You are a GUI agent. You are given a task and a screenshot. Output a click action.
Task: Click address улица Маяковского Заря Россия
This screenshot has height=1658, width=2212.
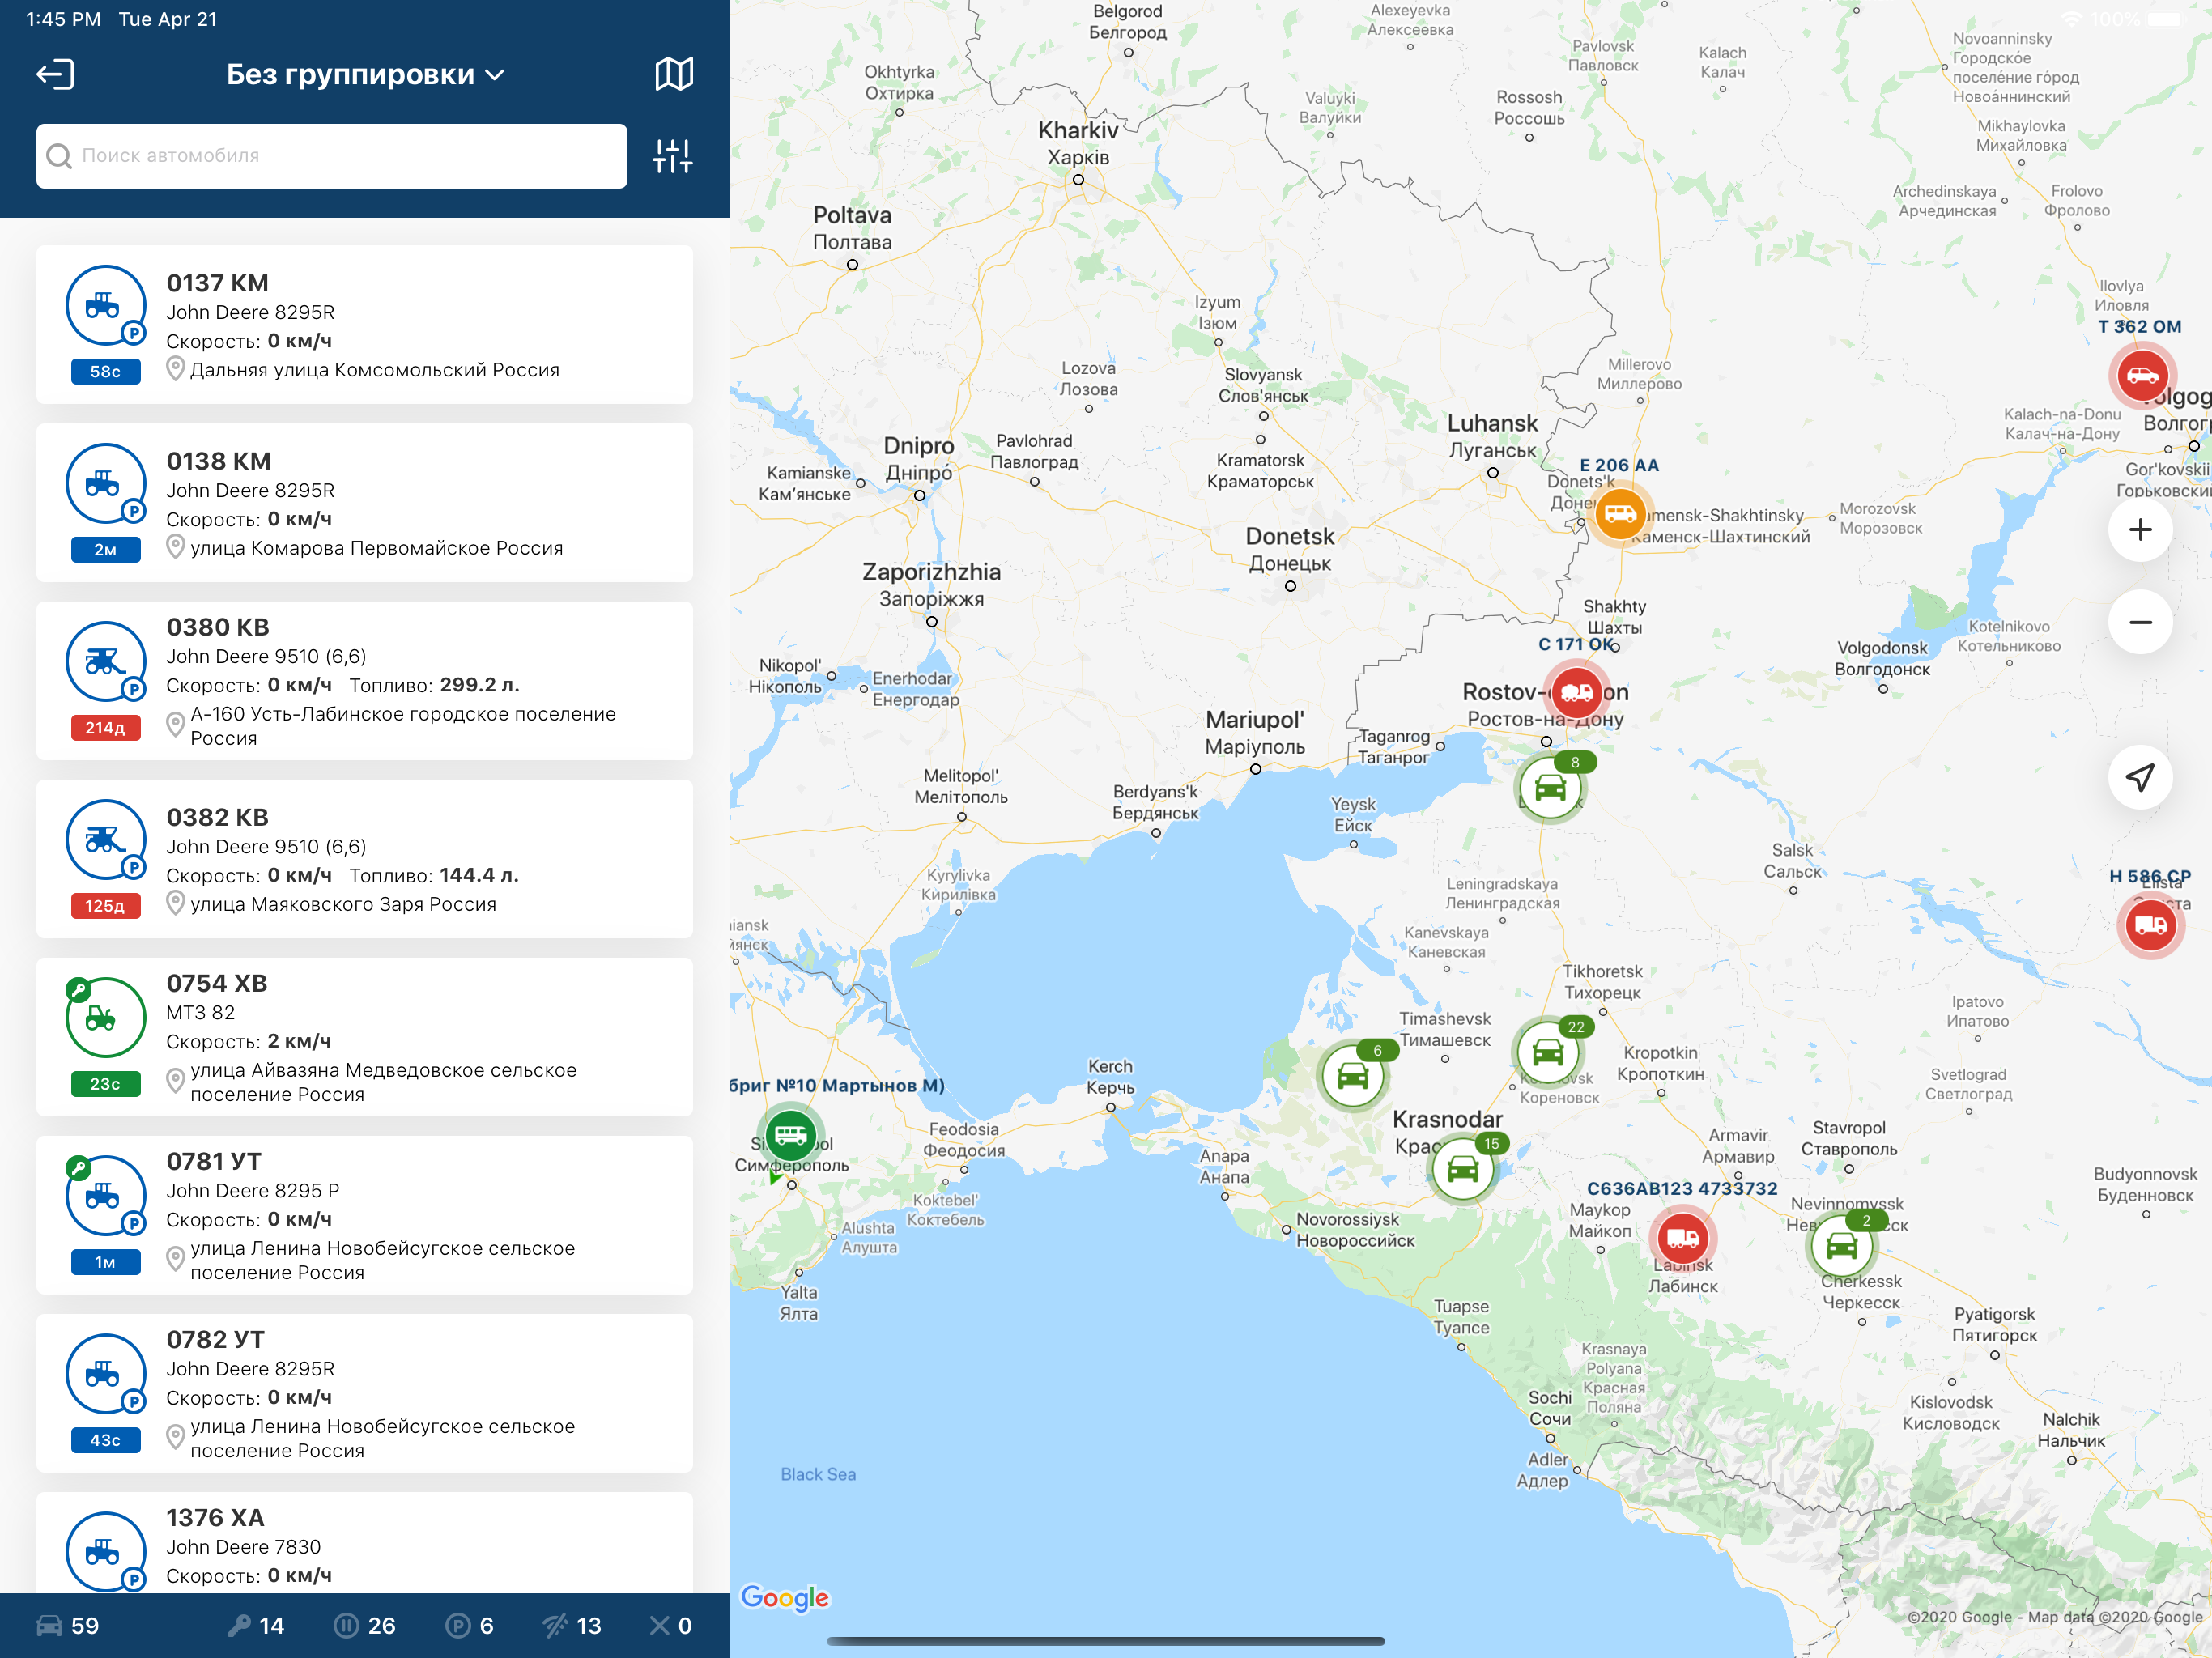tap(343, 904)
